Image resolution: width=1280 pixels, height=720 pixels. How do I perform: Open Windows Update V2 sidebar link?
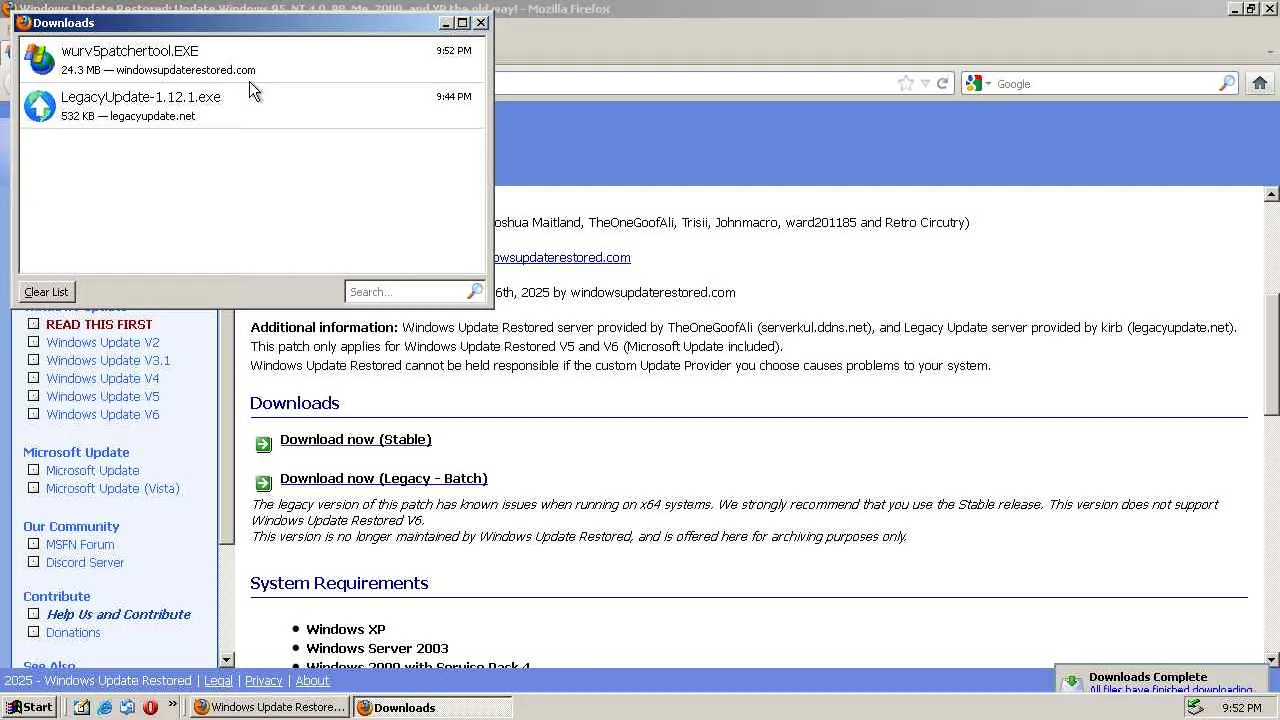[x=103, y=342]
